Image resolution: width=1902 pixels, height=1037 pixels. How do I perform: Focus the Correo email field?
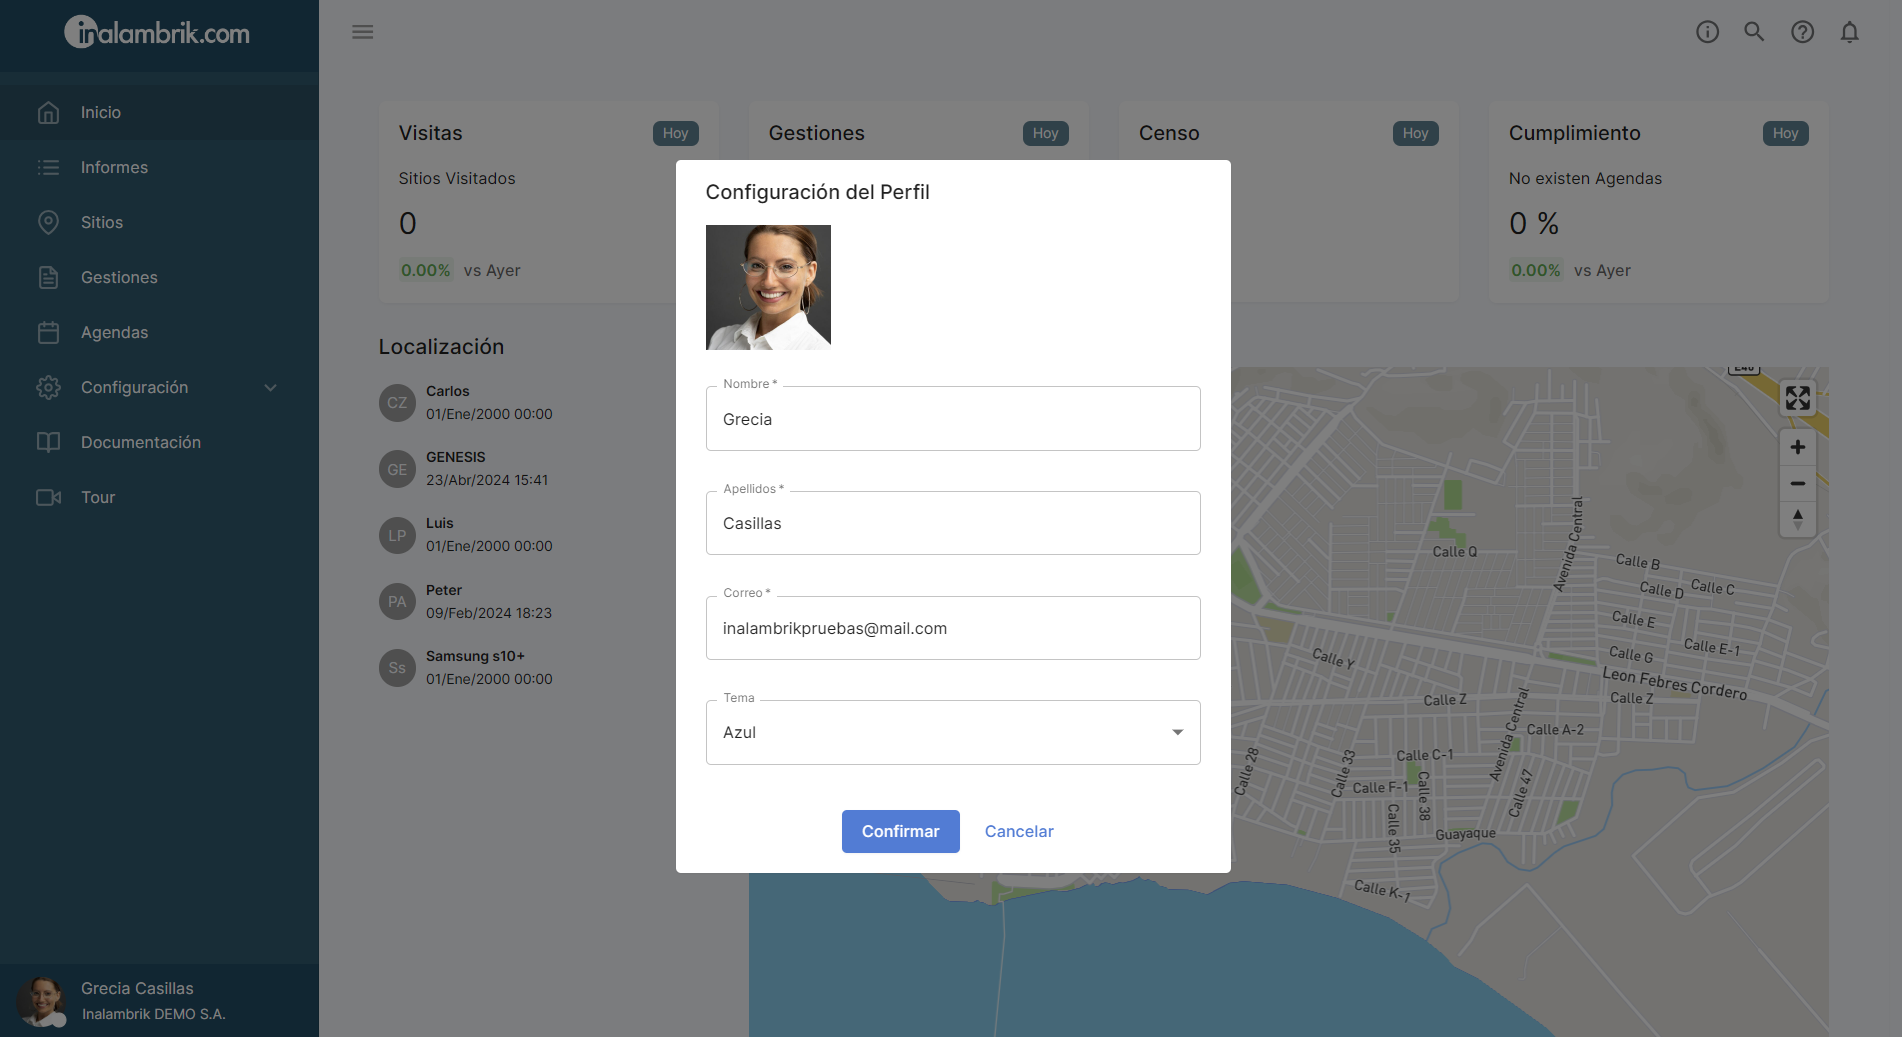[953, 628]
